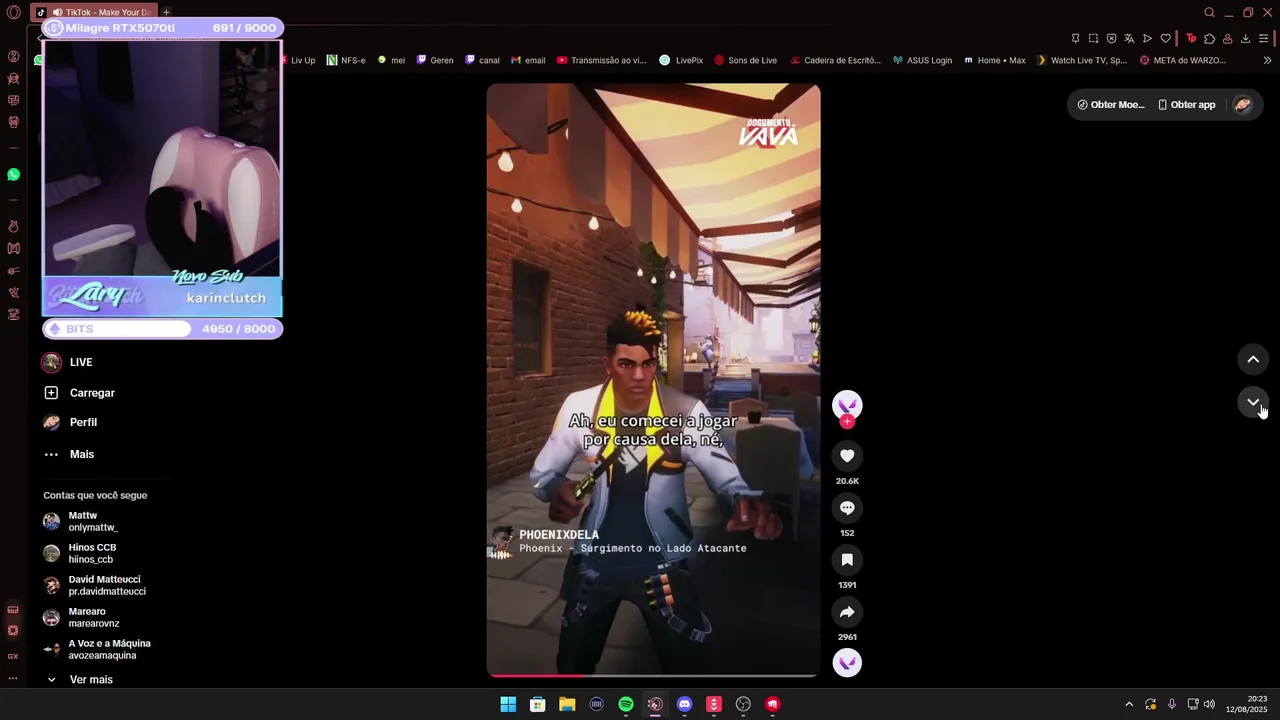Image resolution: width=1280 pixels, height=720 pixels.
Task: Click the volume icon in the system tray
Action: (x=1210, y=704)
